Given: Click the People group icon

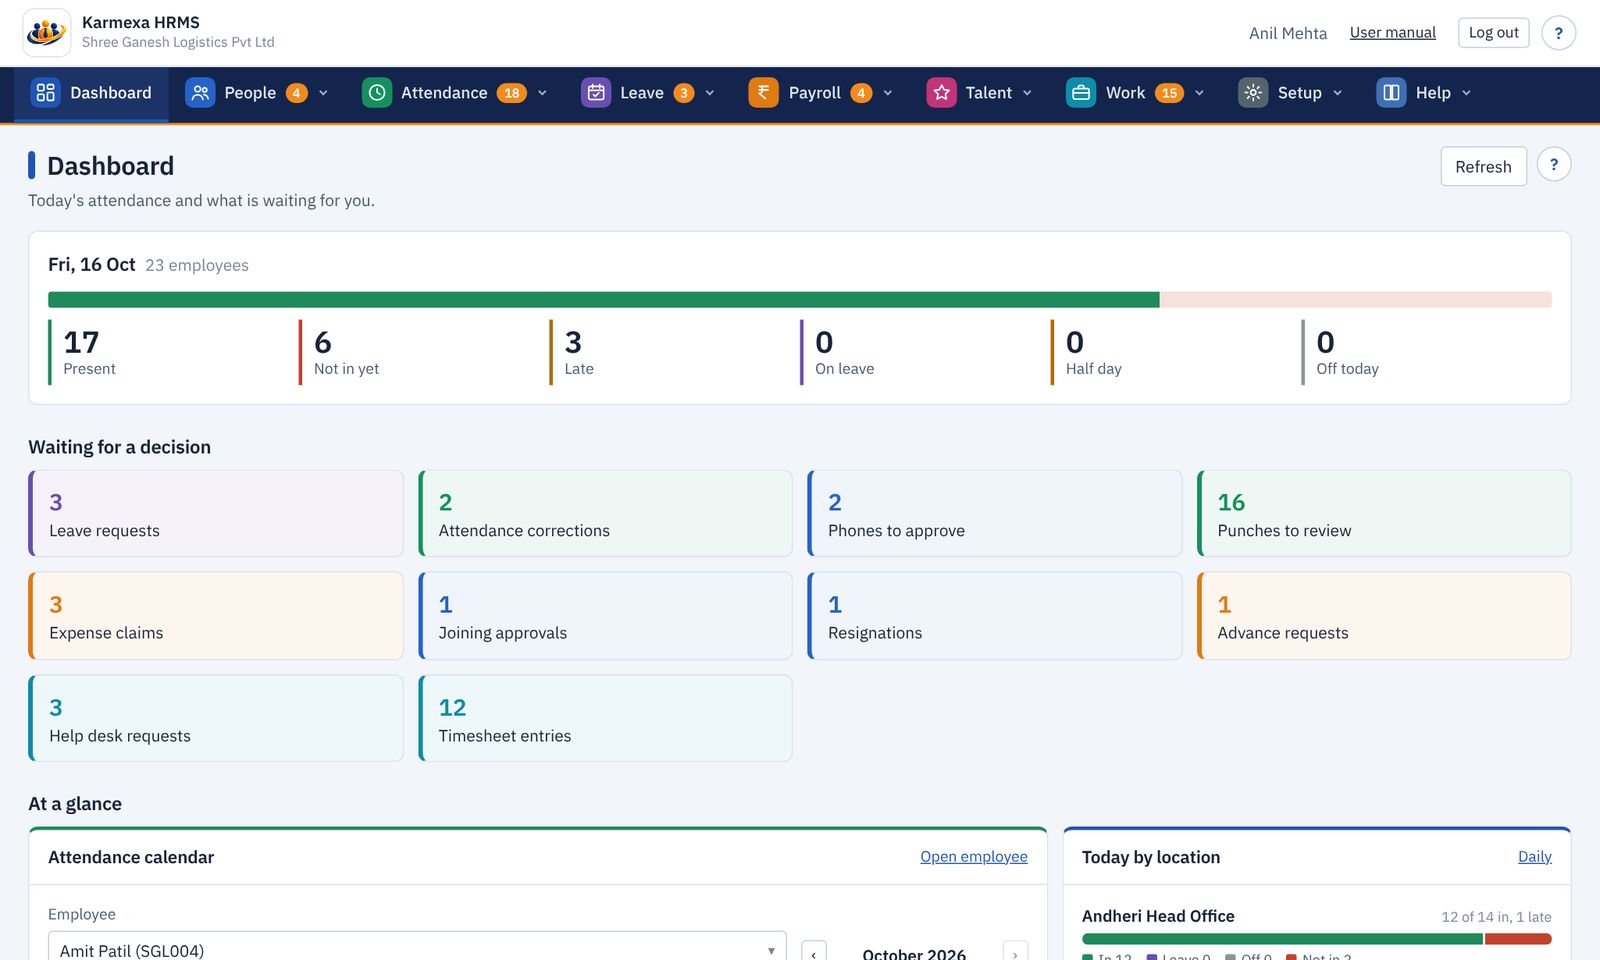Looking at the screenshot, I should pos(200,93).
